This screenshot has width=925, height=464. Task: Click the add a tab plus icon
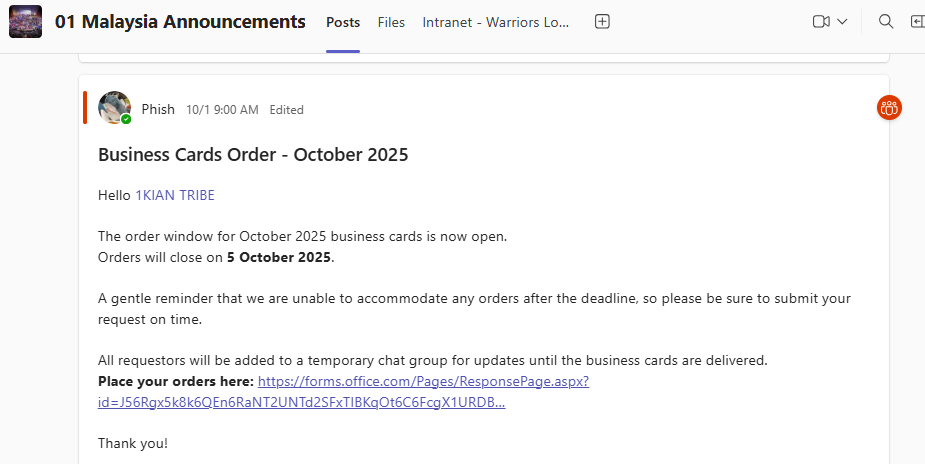point(602,22)
